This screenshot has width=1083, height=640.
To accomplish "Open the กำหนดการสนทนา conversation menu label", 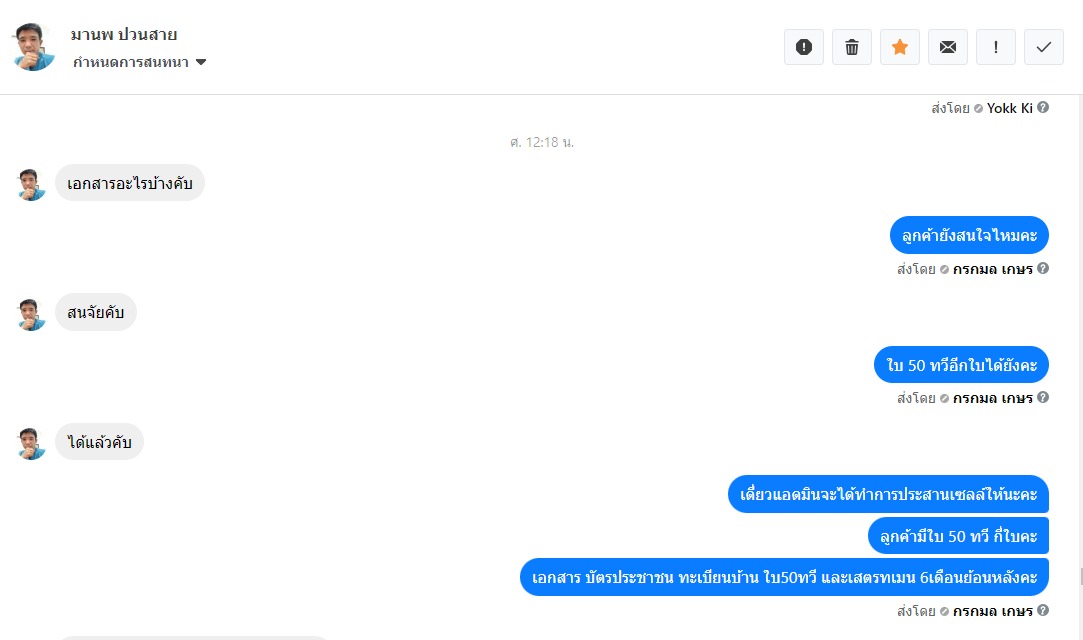I will [x=131, y=62].
